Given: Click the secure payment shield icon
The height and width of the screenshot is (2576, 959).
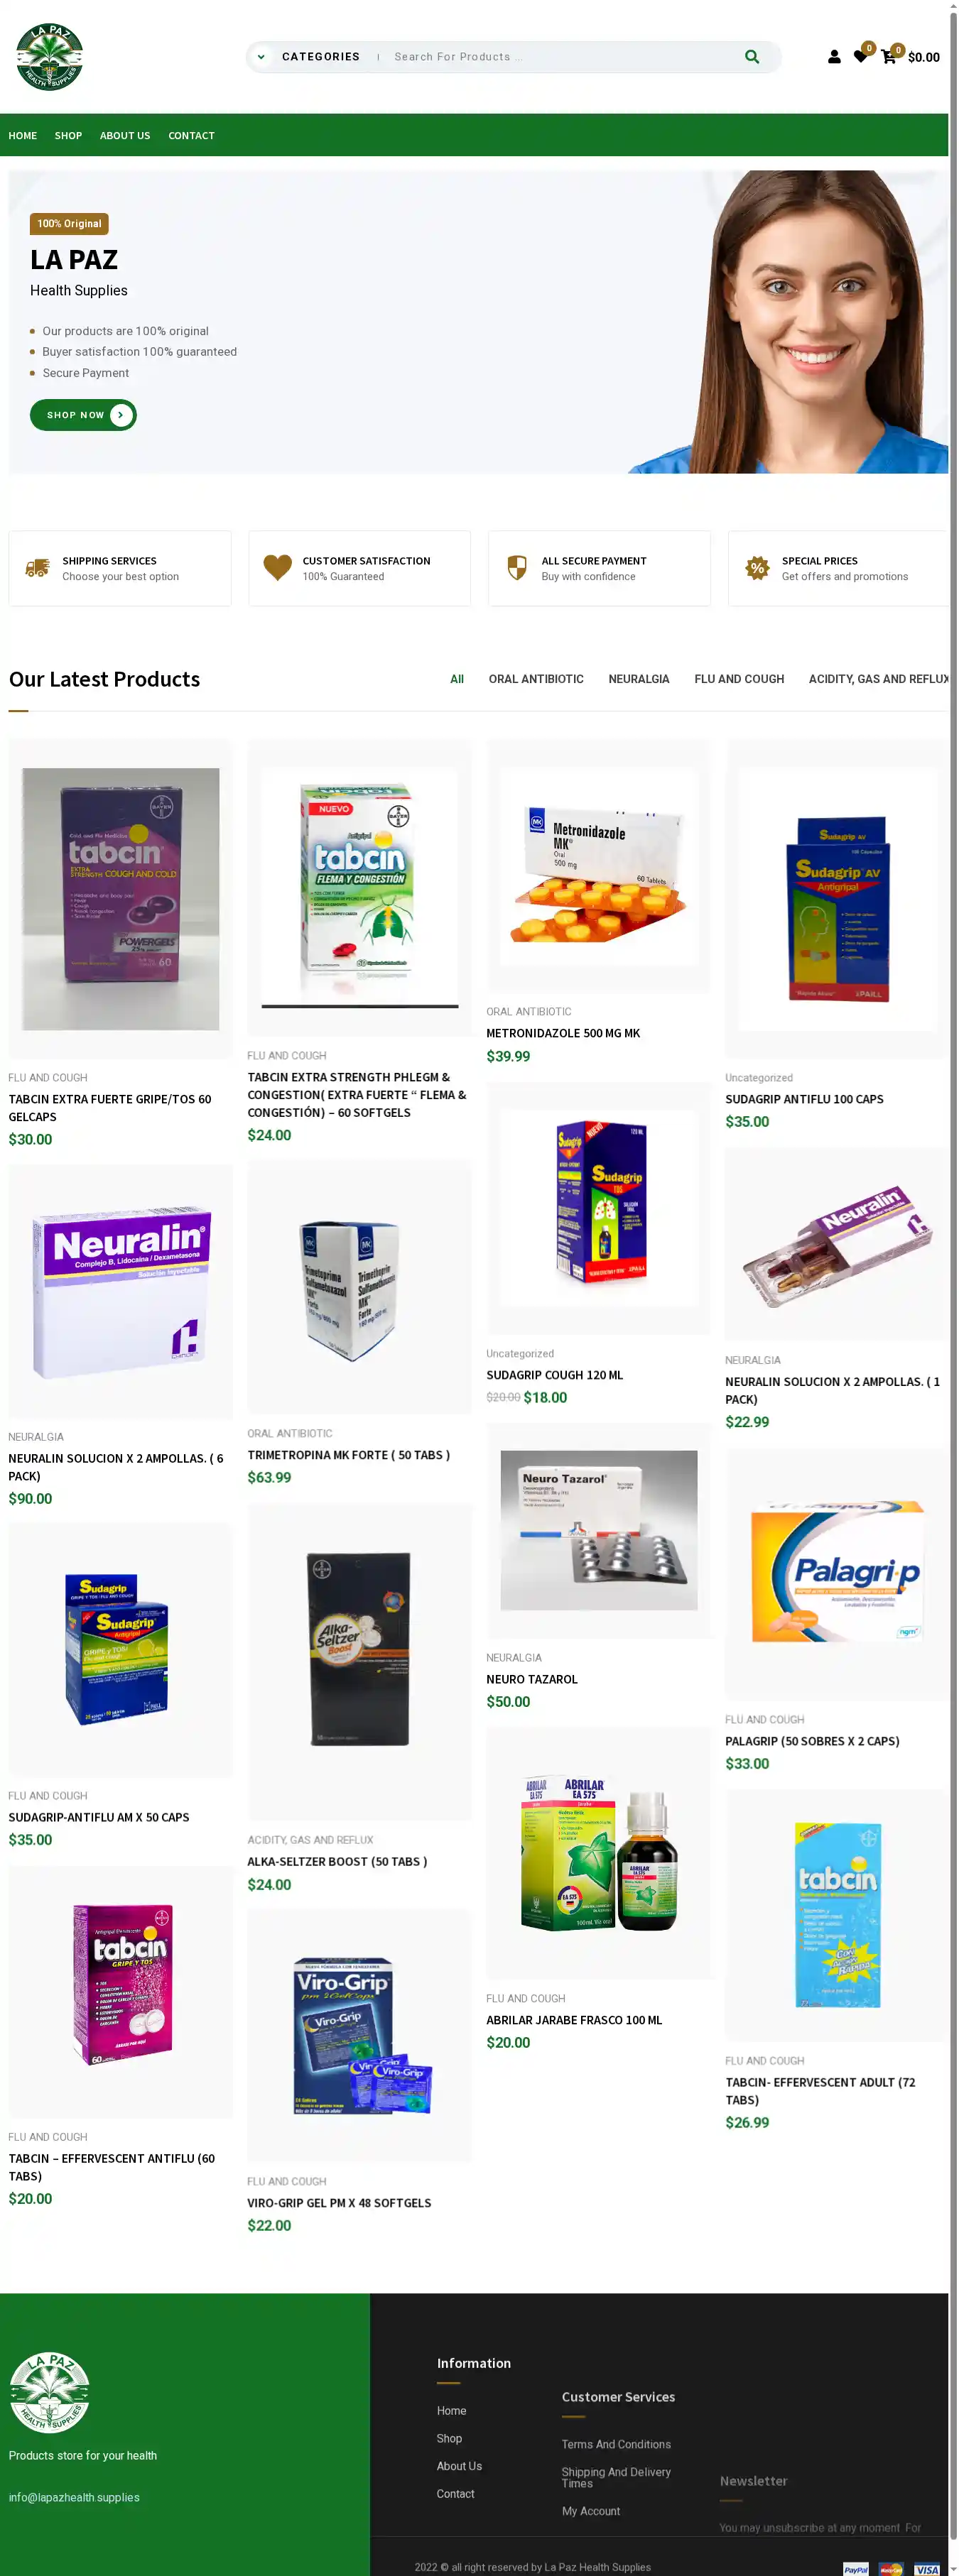Looking at the screenshot, I should [x=516, y=568].
